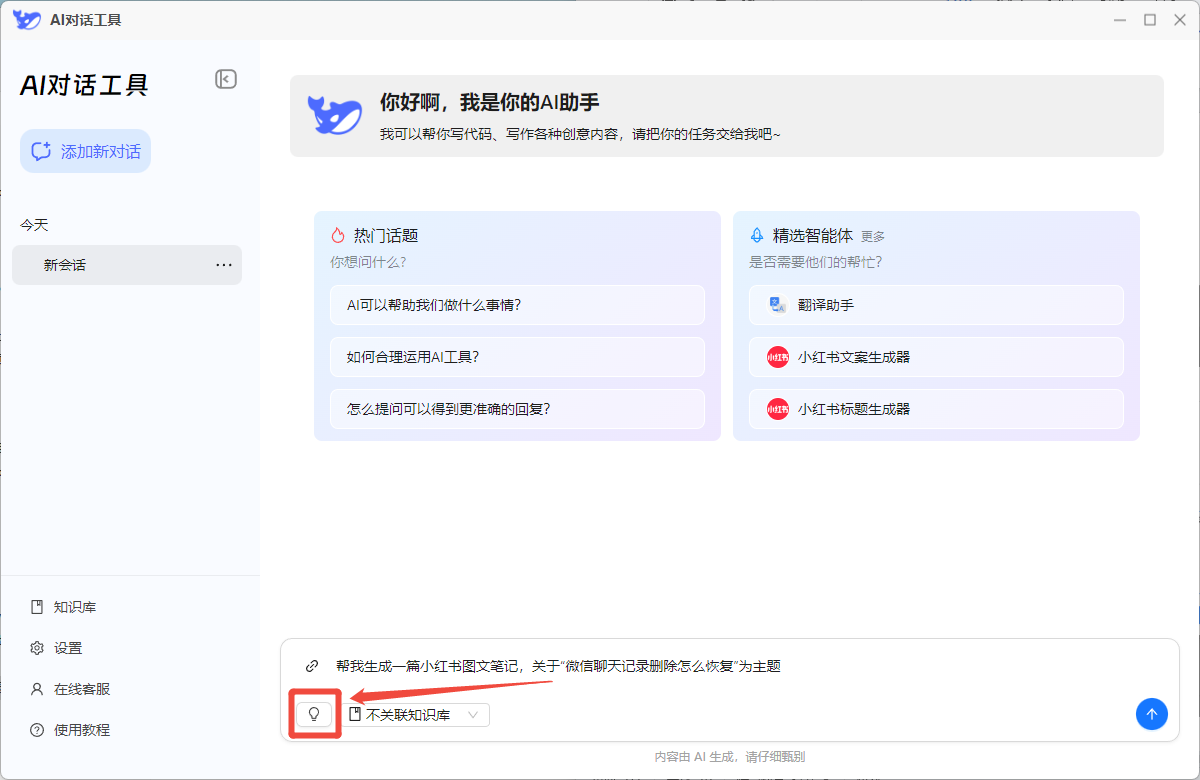Click the 你想问什么? subtitle
1200x780 pixels.
click(368, 262)
